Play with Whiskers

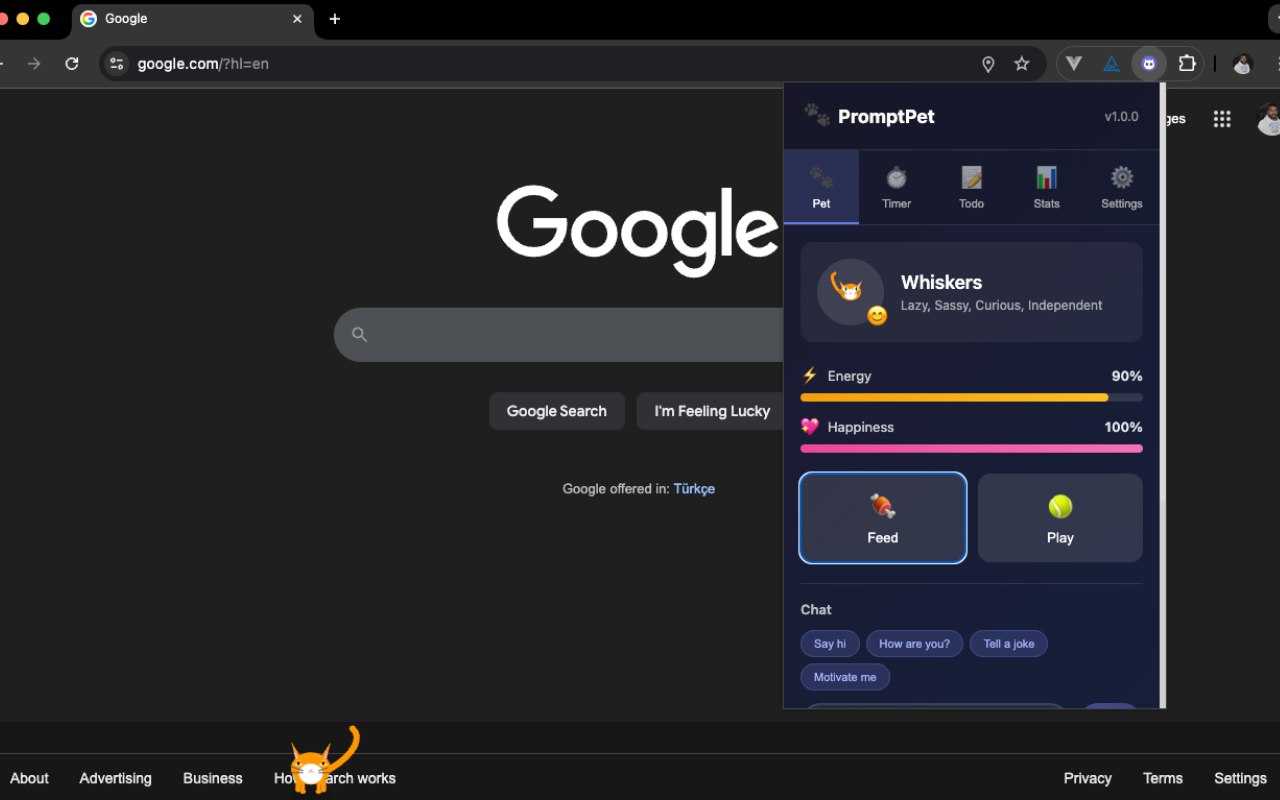click(x=1060, y=518)
